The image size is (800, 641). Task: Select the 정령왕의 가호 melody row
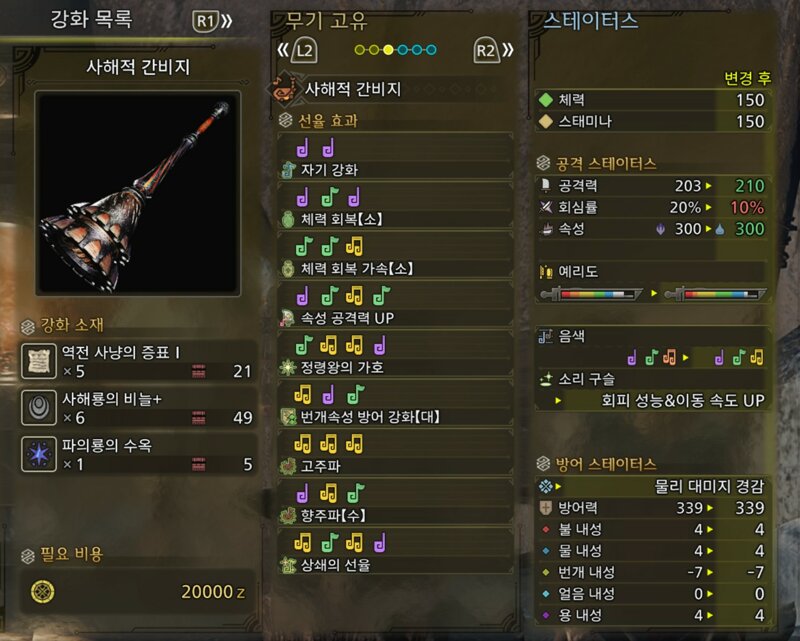click(x=395, y=355)
